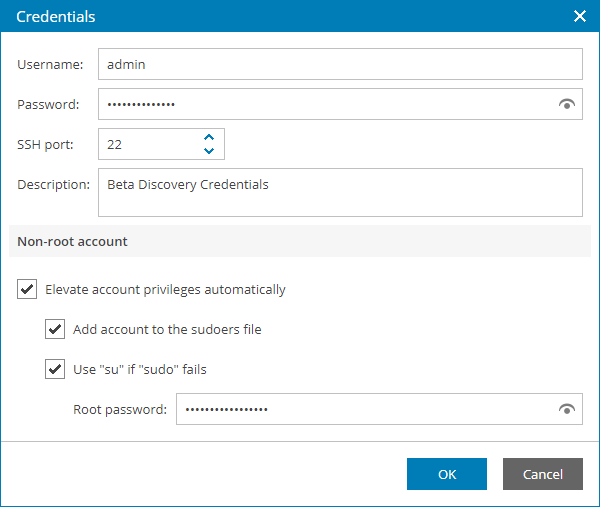Click the Username label text
This screenshot has width=600, height=507.
point(50,64)
